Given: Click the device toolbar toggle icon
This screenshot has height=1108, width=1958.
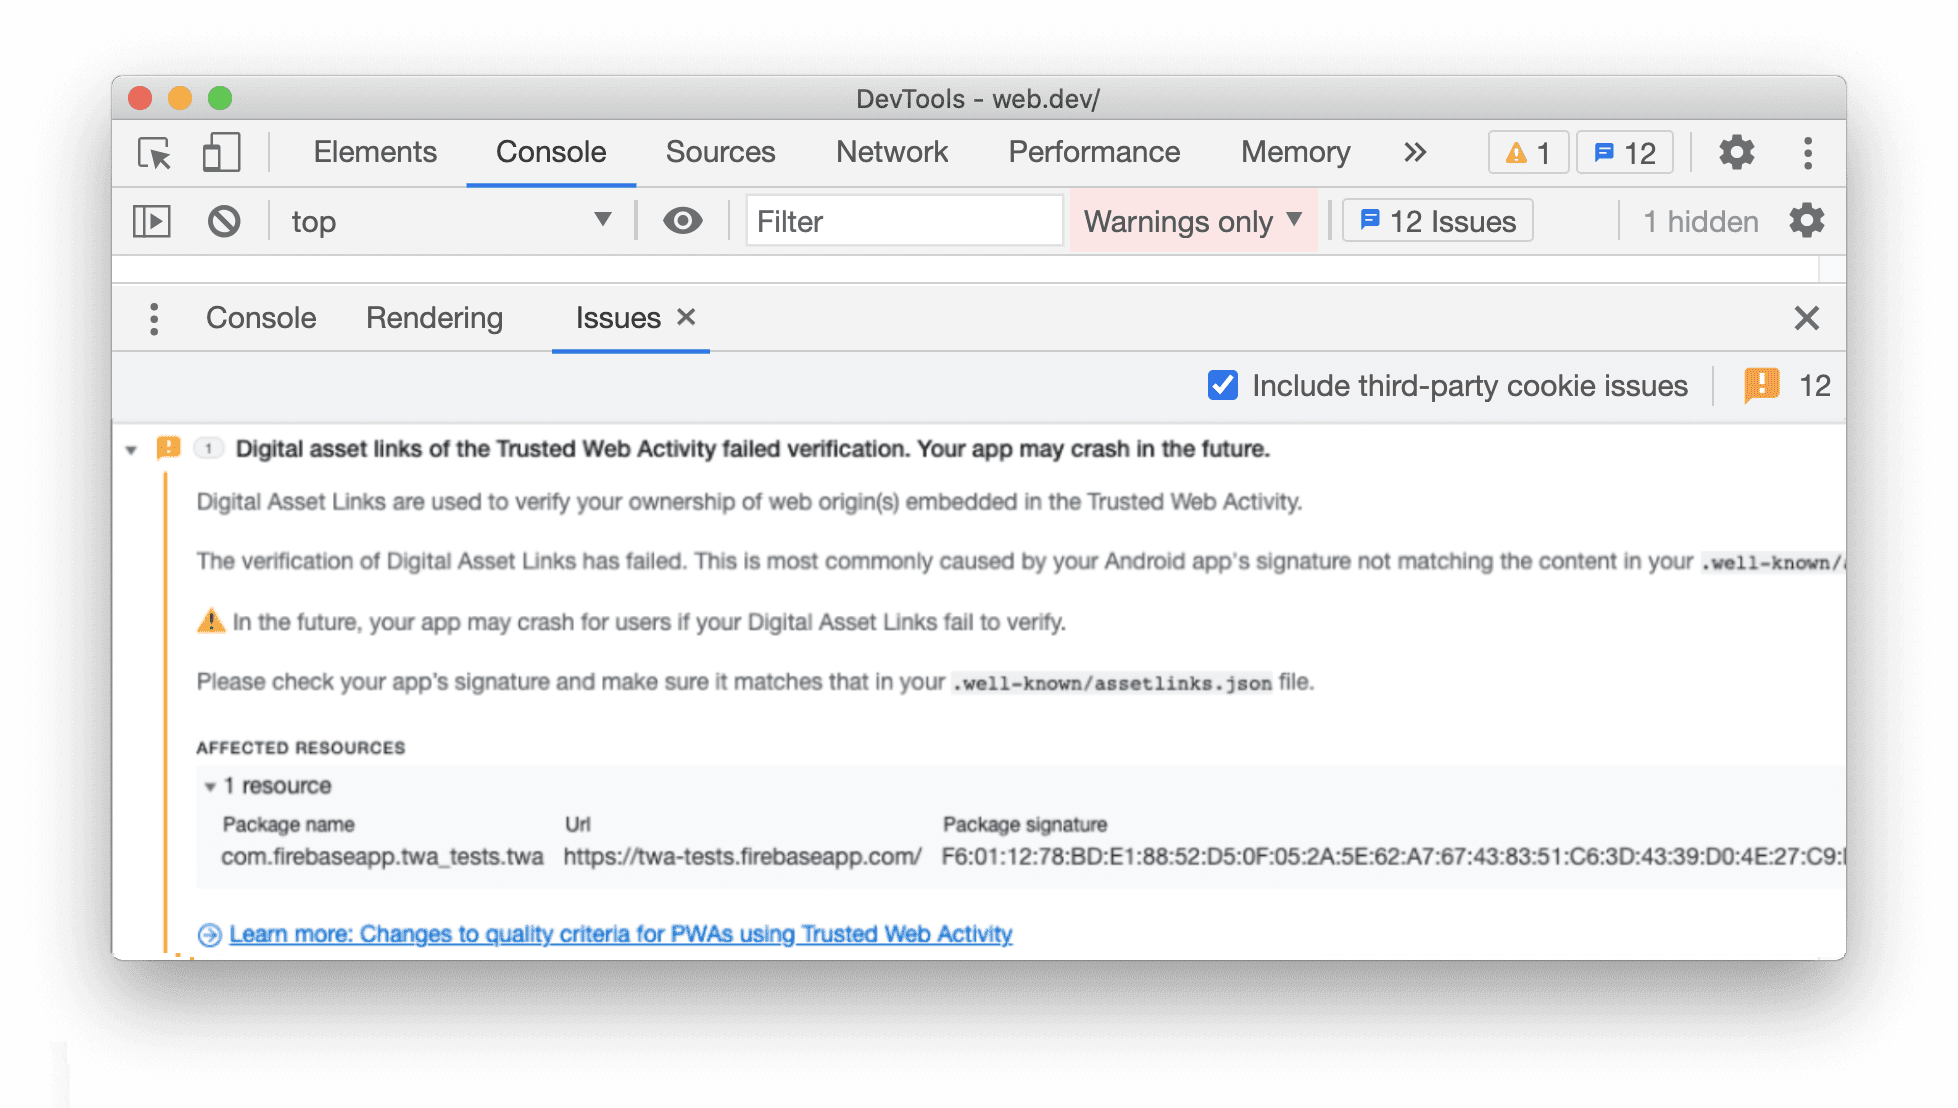Looking at the screenshot, I should coord(219,152).
